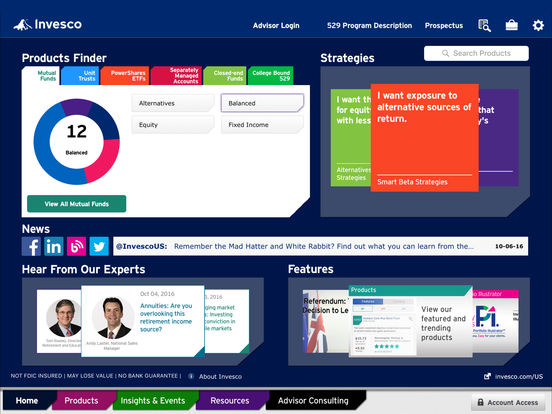Open the Insights & Events tab

coord(153,401)
